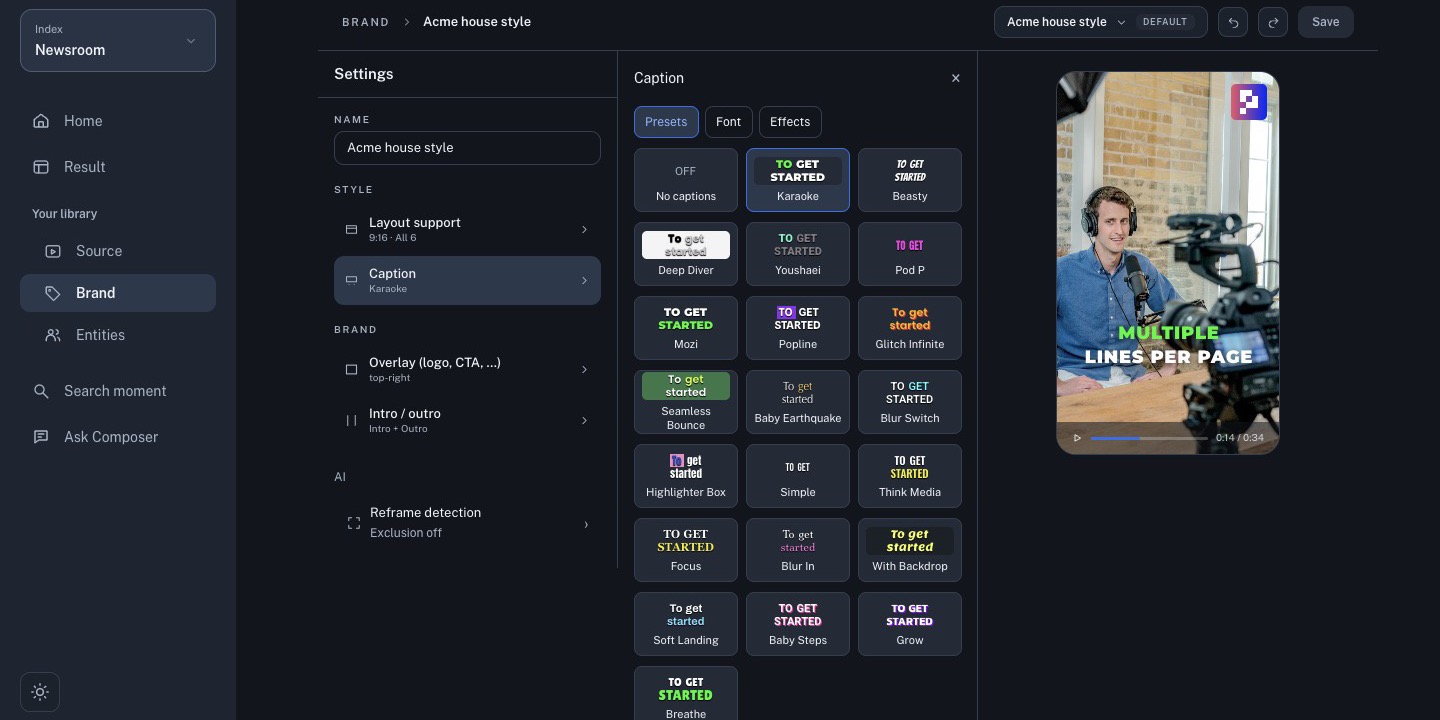Open the Newsroom index dropdown

[118, 41]
